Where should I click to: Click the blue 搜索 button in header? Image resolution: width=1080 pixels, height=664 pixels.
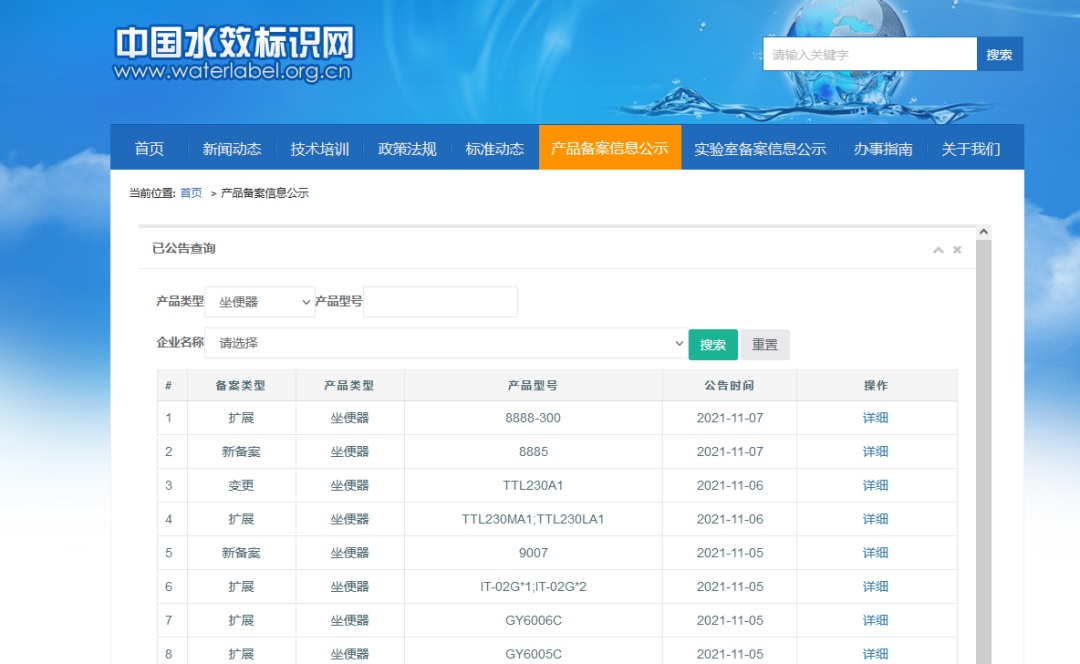[999, 55]
